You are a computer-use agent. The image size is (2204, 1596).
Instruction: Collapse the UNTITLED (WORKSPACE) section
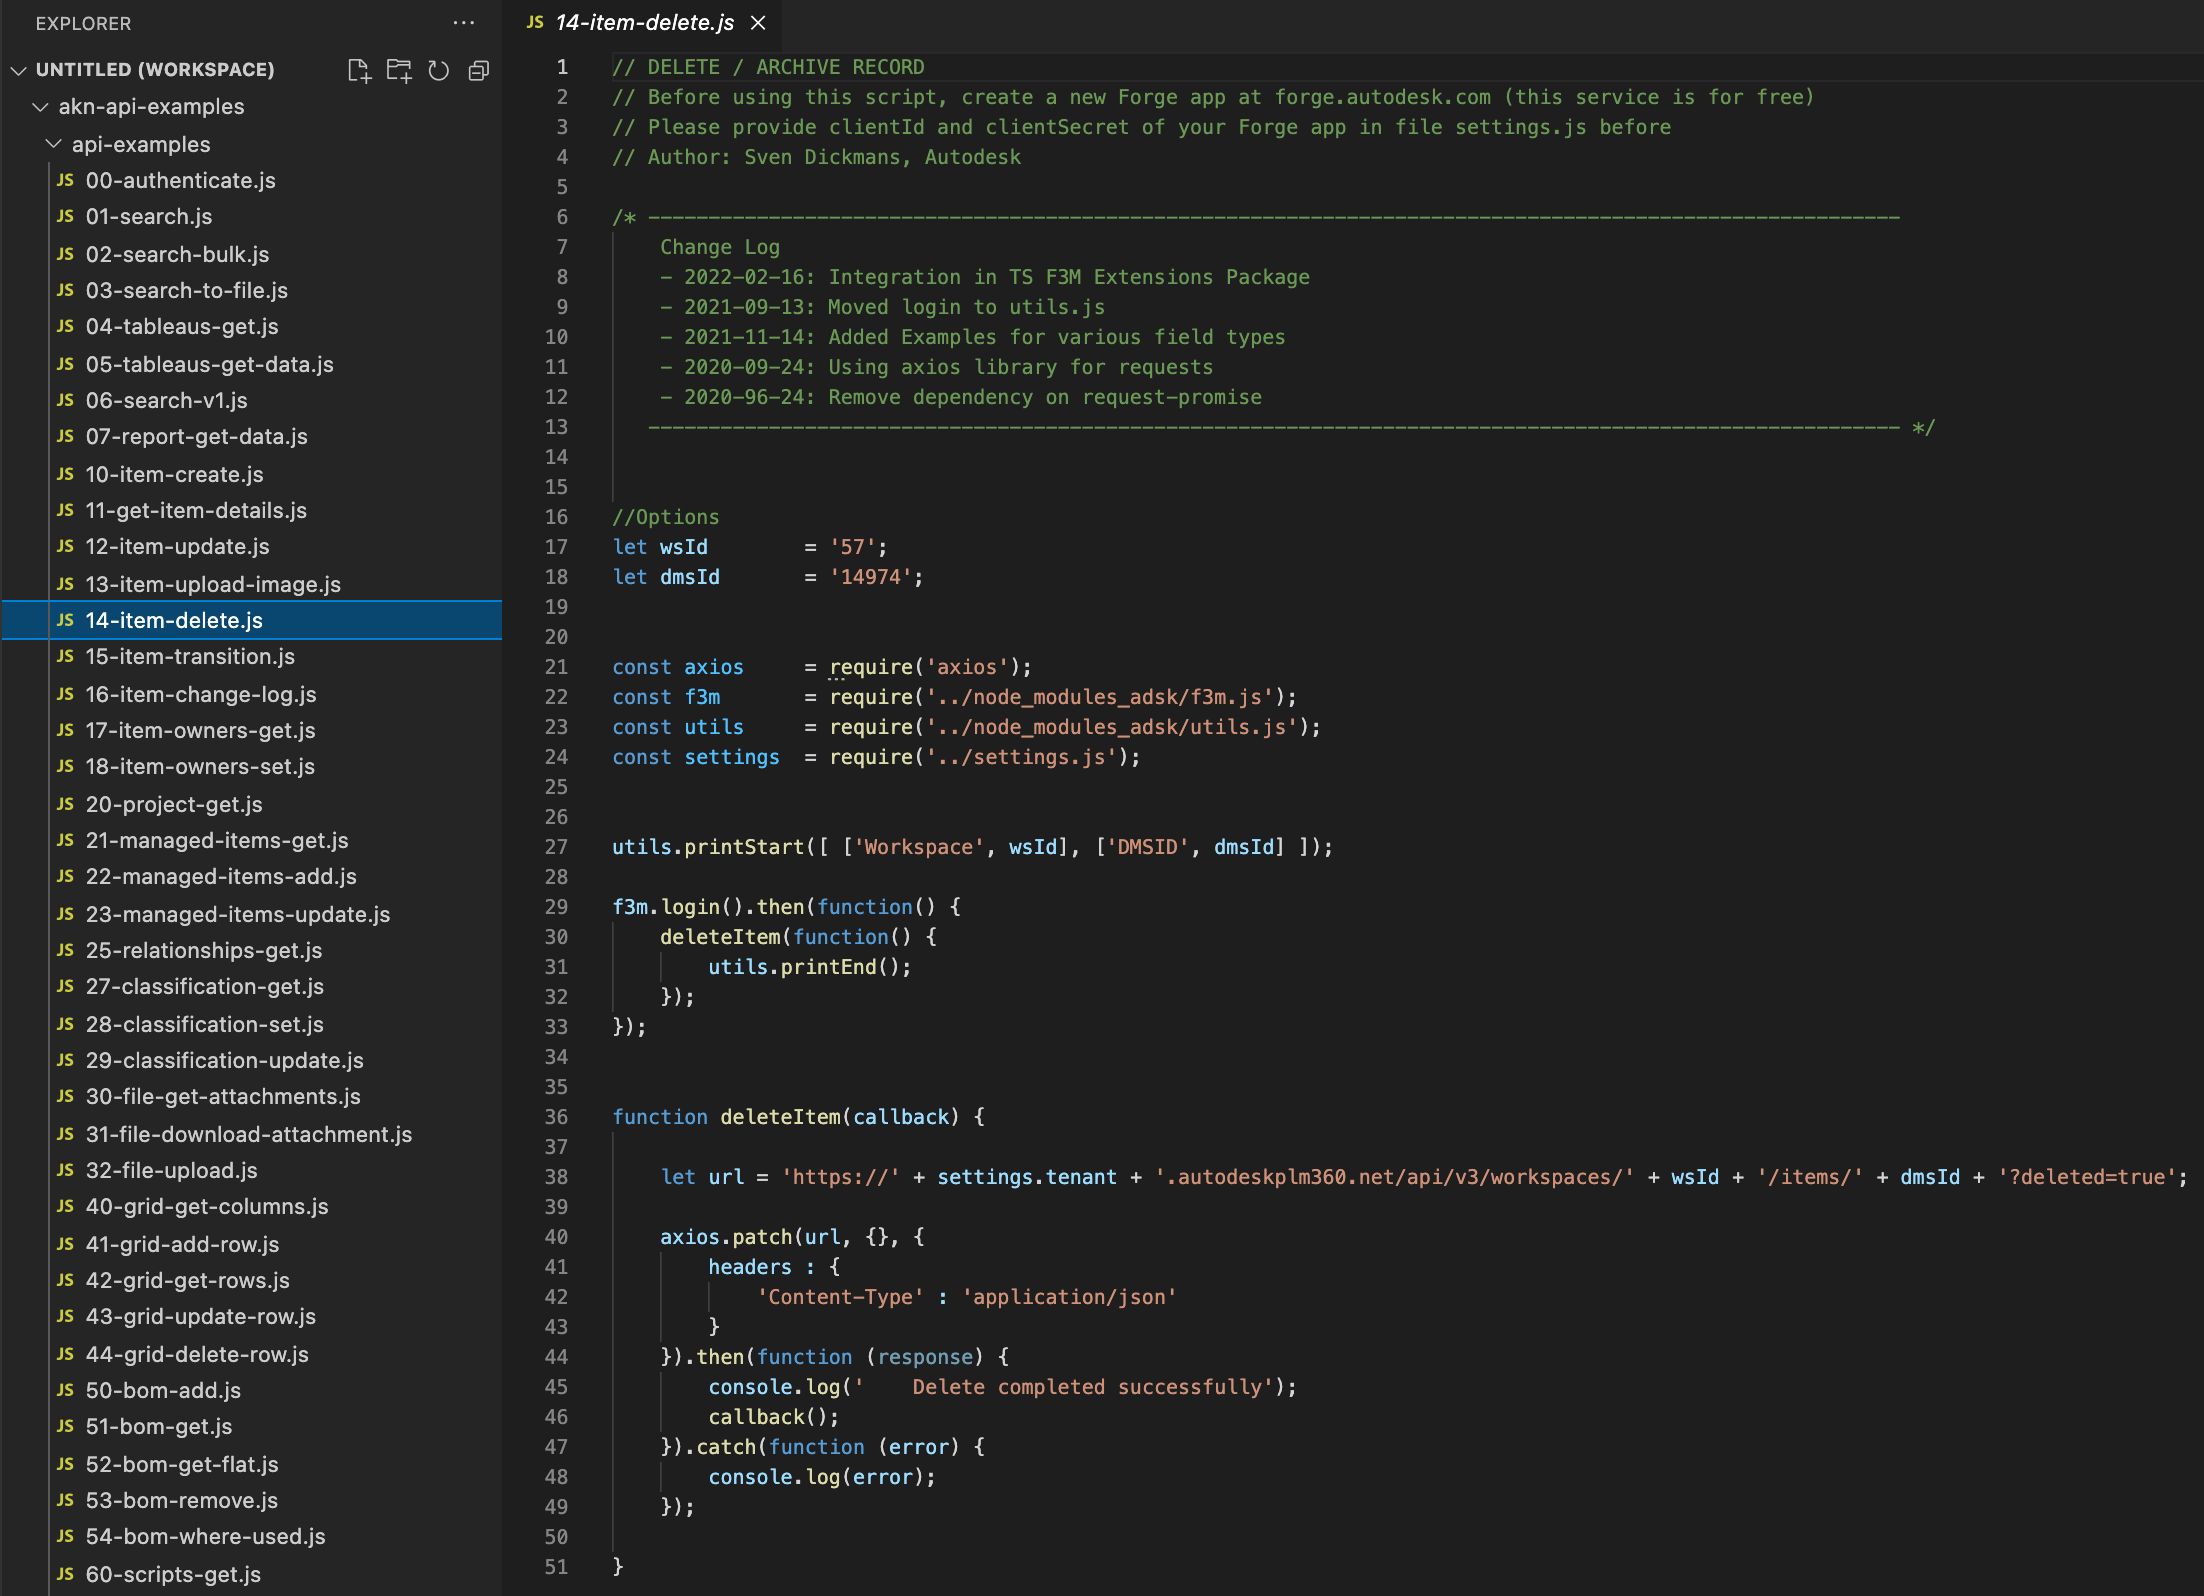(18, 70)
